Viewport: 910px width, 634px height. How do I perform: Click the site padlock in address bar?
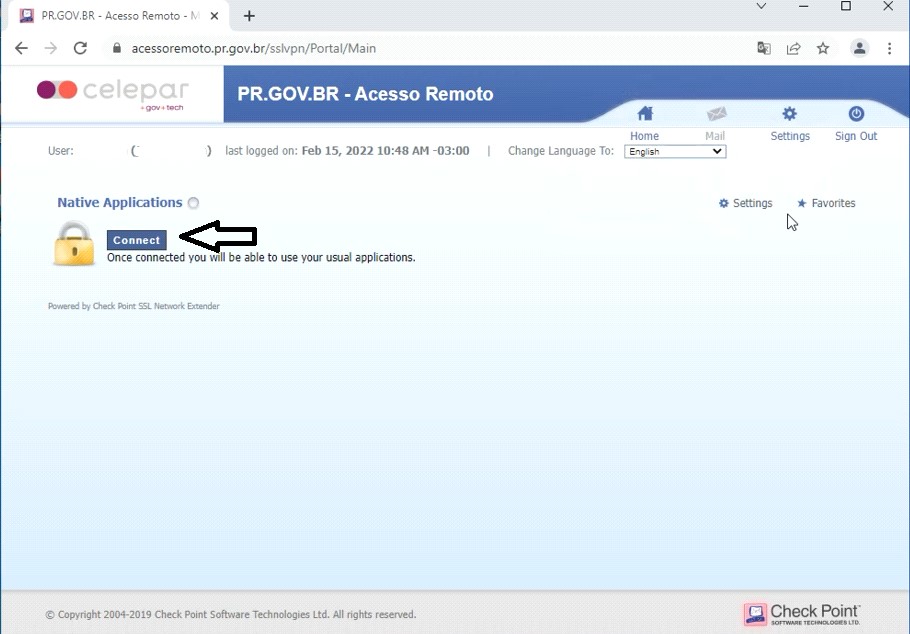[117, 48]
